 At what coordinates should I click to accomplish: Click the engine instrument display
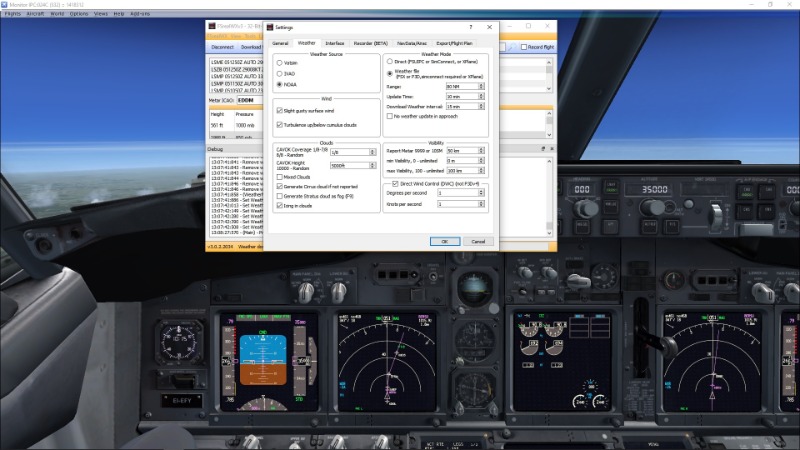pos(562,361)
